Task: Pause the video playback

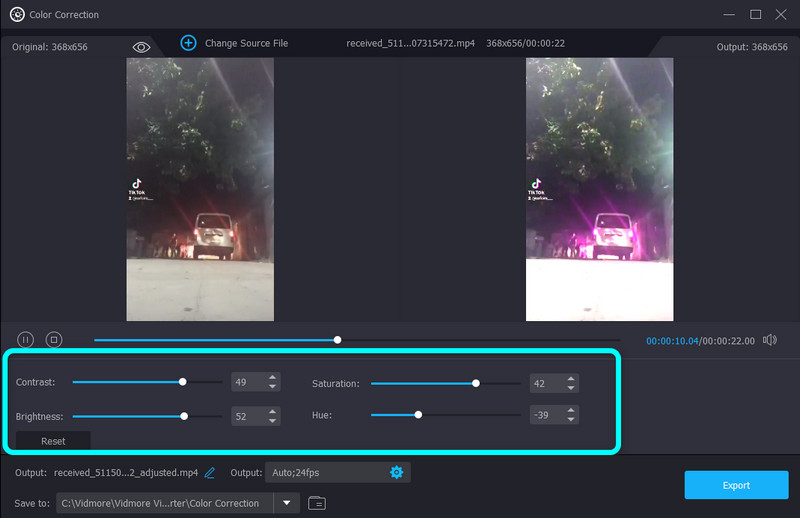Action: (26, 340)
